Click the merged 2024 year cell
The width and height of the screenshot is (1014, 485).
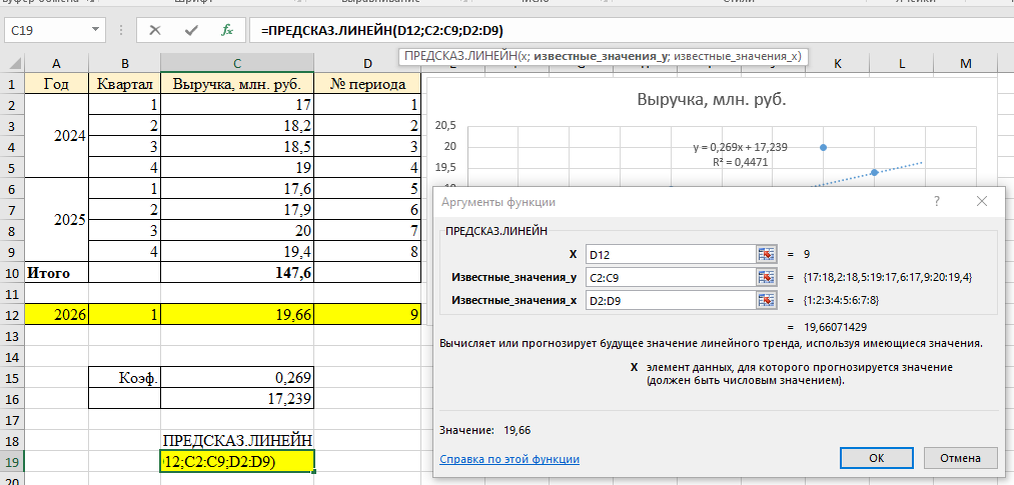(x=56, y=136)
